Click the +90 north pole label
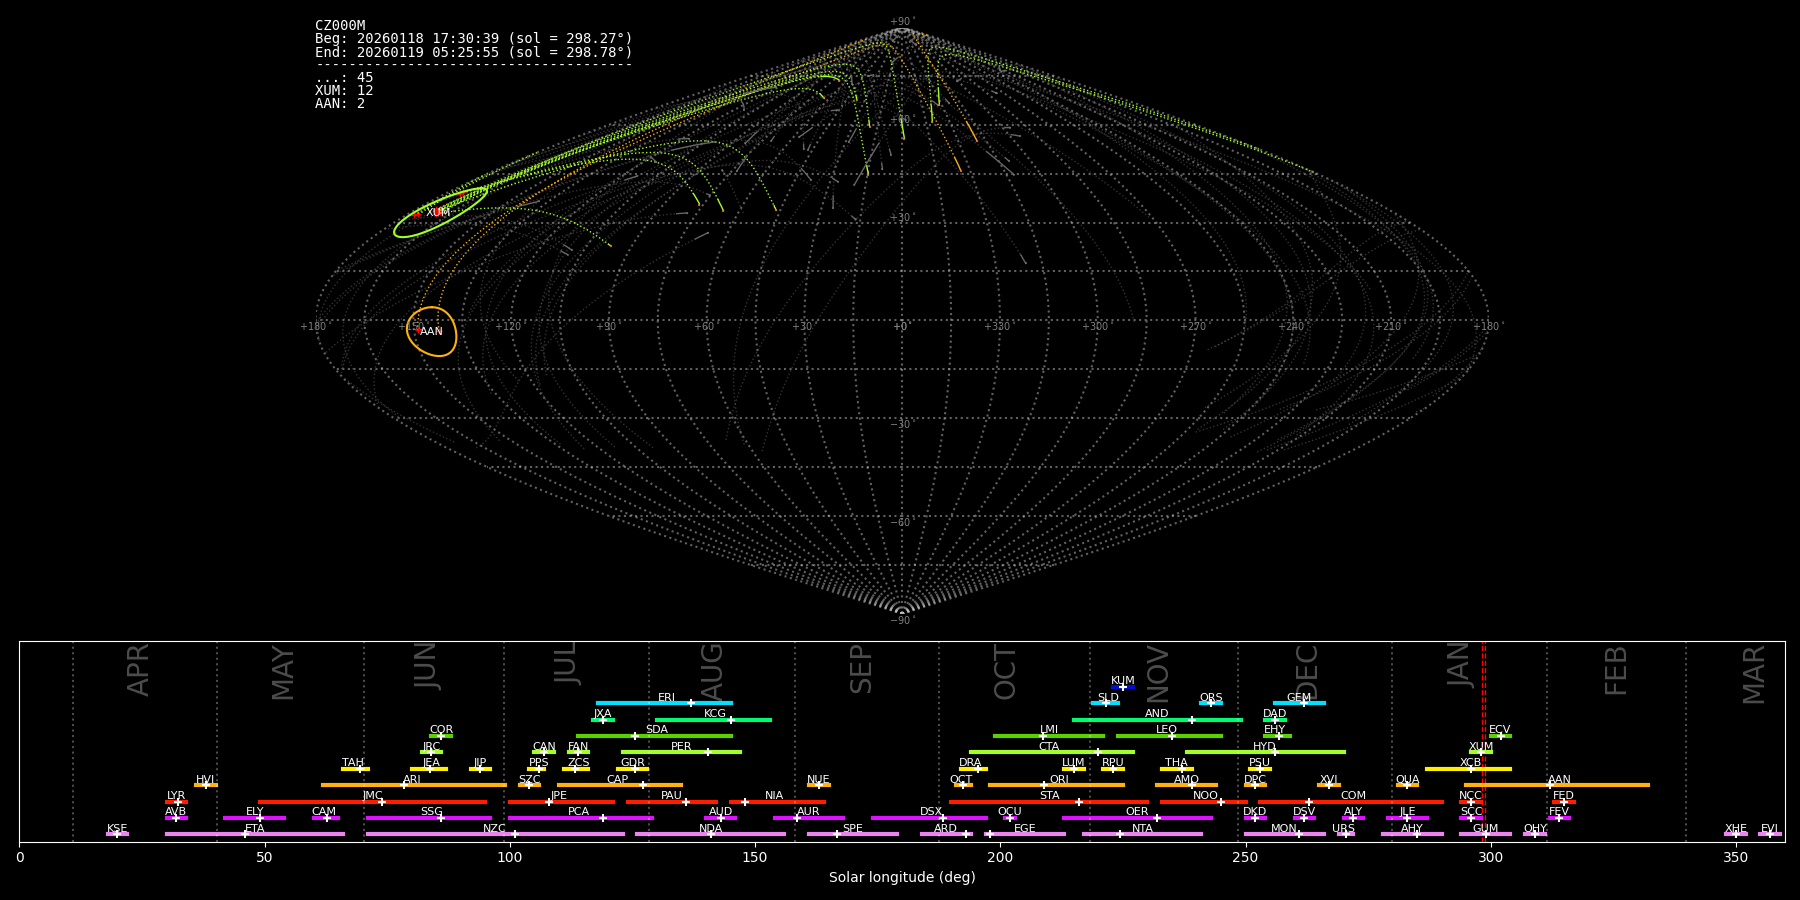This screenshot has width=1800, height=900. click(x=902, y=22)
